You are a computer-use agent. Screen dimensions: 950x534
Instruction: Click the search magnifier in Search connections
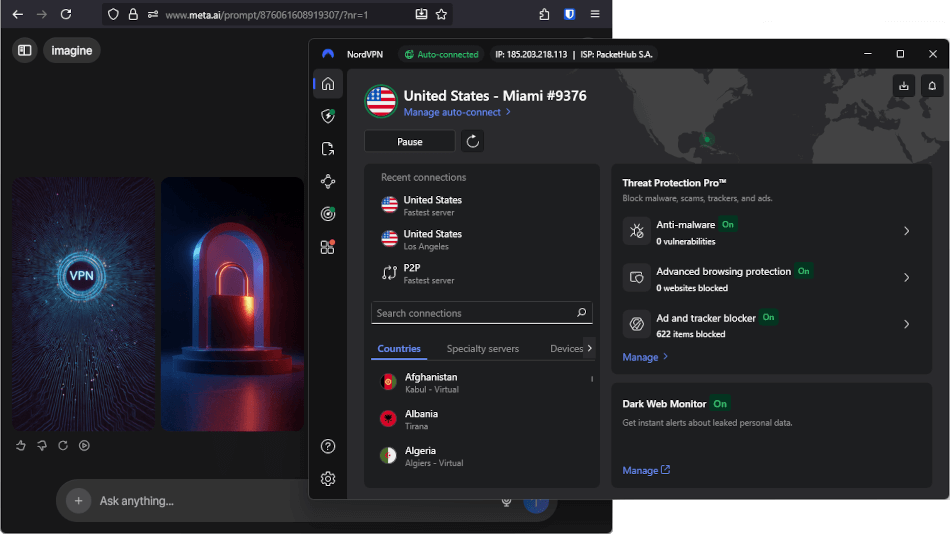582,313
